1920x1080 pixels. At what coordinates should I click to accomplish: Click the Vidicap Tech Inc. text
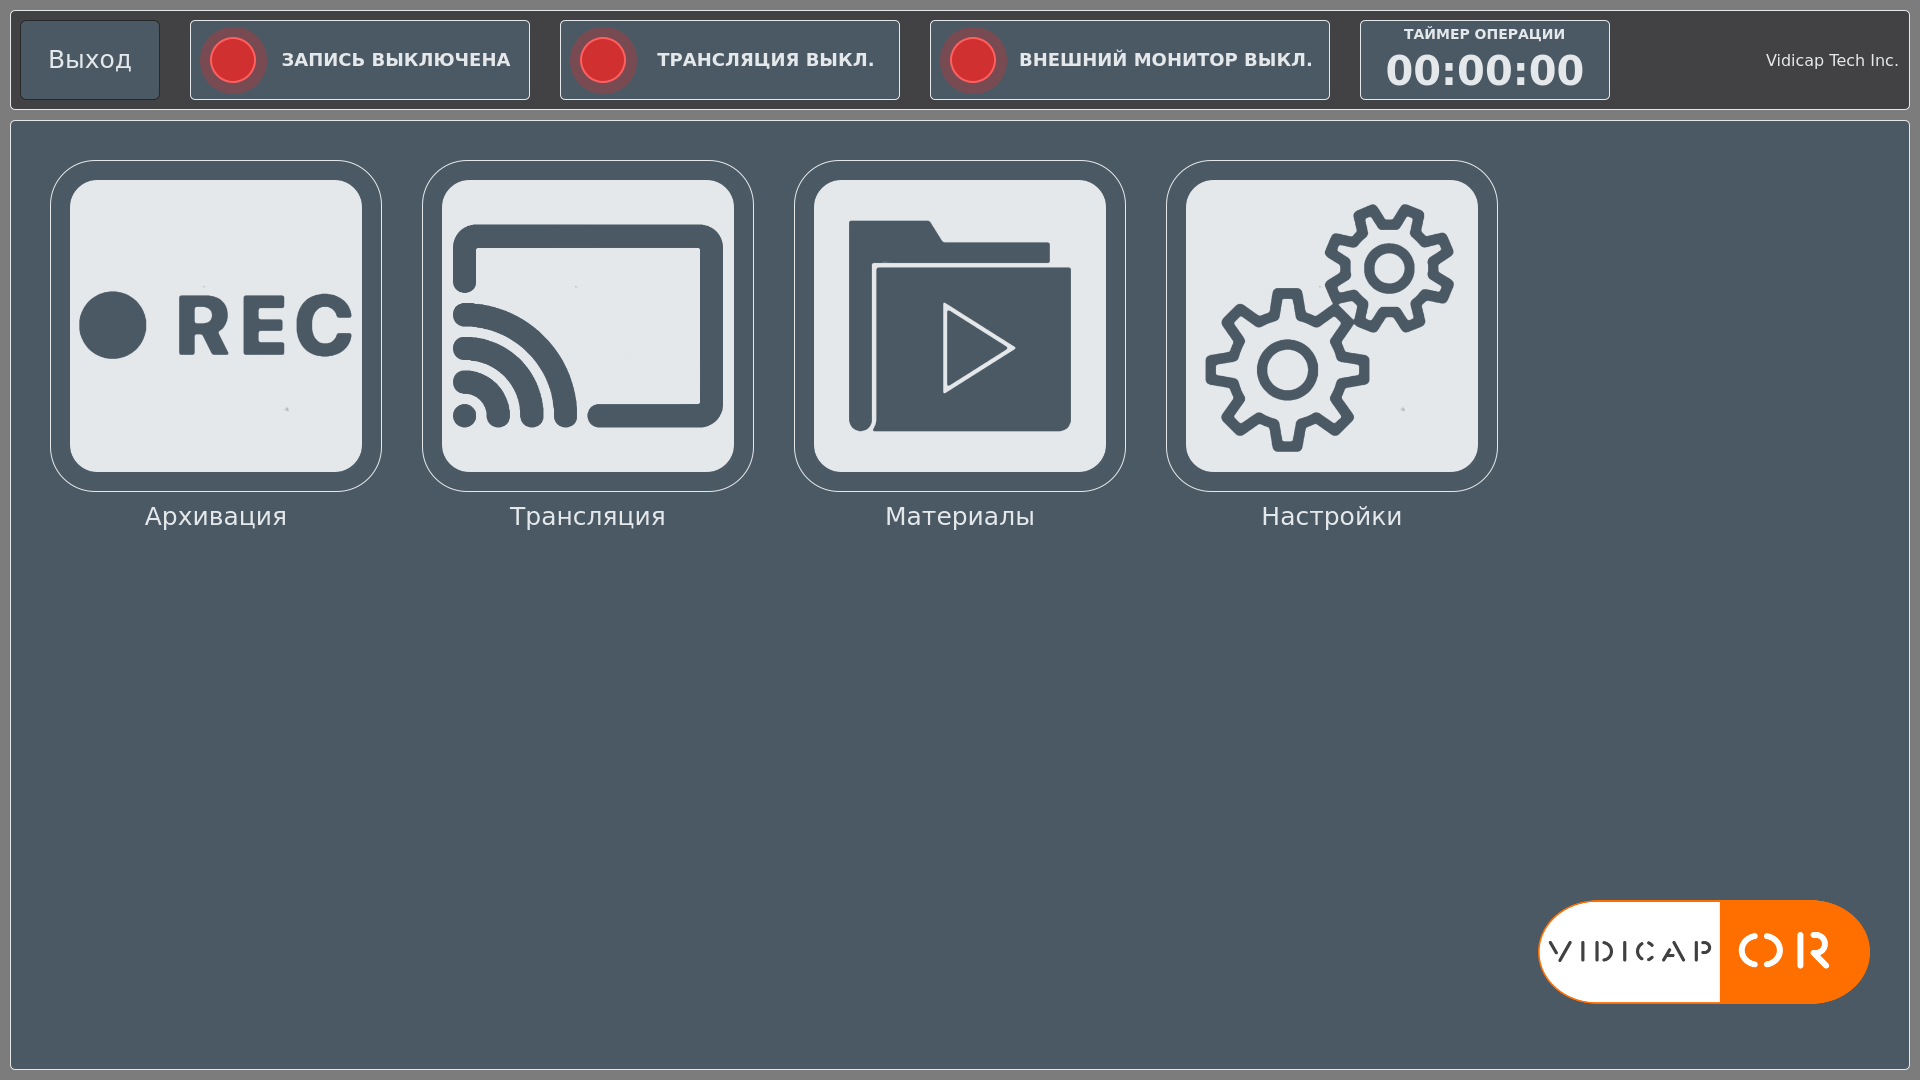(1832, 60)
